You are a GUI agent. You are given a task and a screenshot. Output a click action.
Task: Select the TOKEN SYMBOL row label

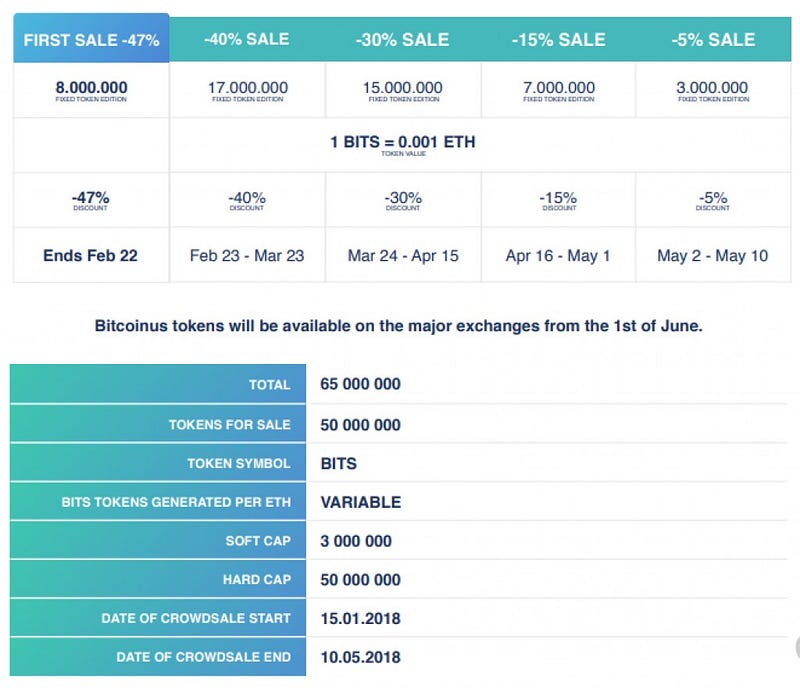[239, 463]
